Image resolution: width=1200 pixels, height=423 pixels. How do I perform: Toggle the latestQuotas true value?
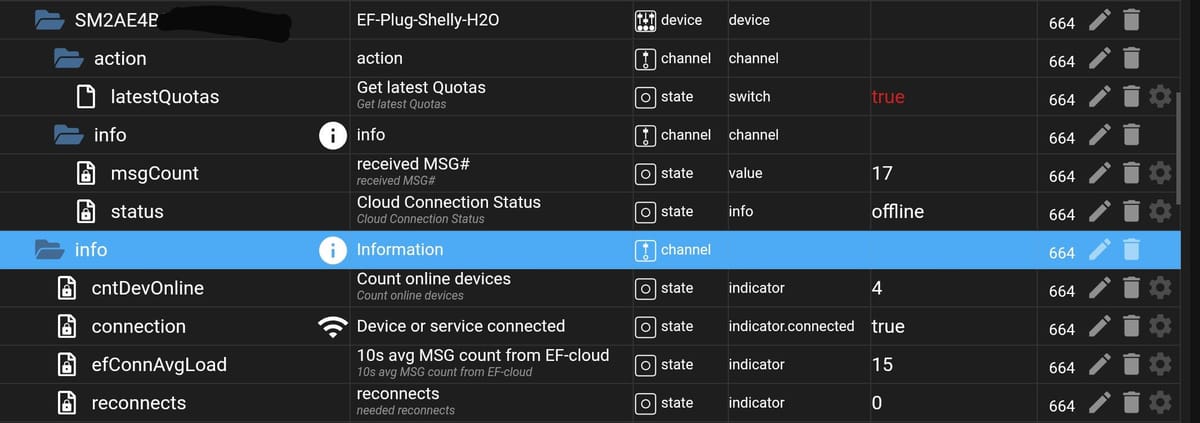[x=888, y=97]
